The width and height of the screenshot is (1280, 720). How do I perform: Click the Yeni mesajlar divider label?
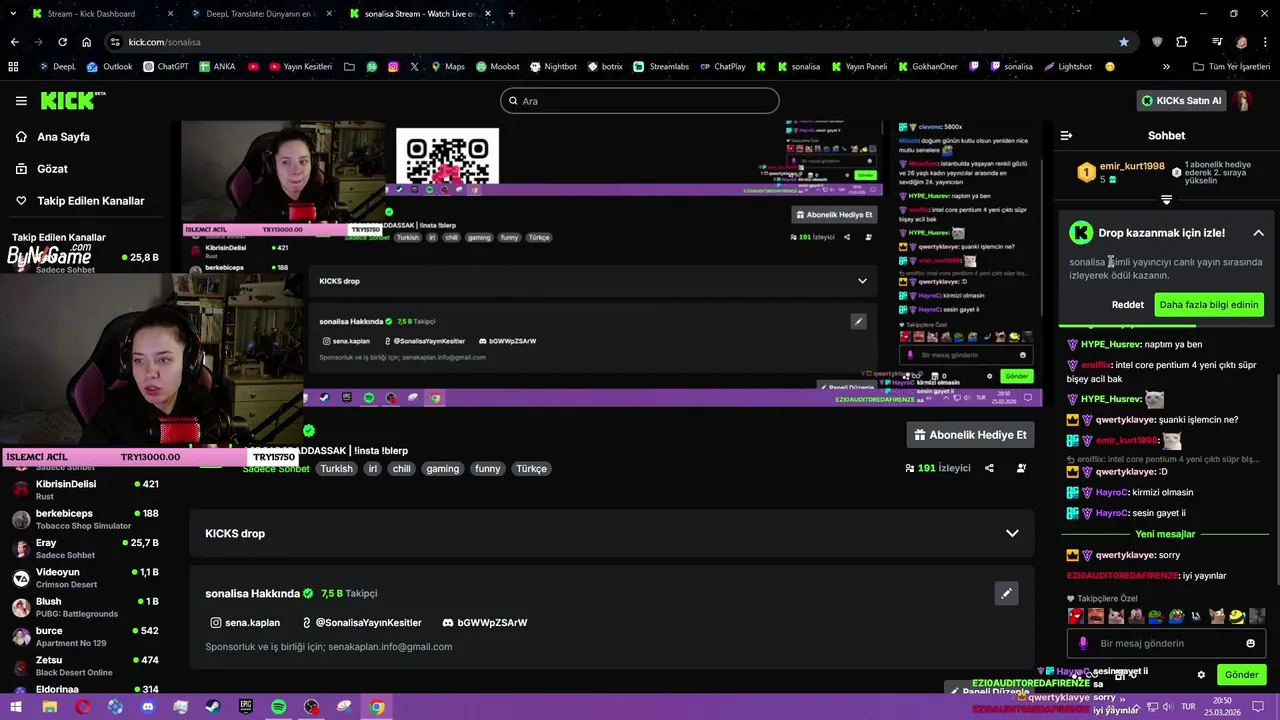(1166, 534)
